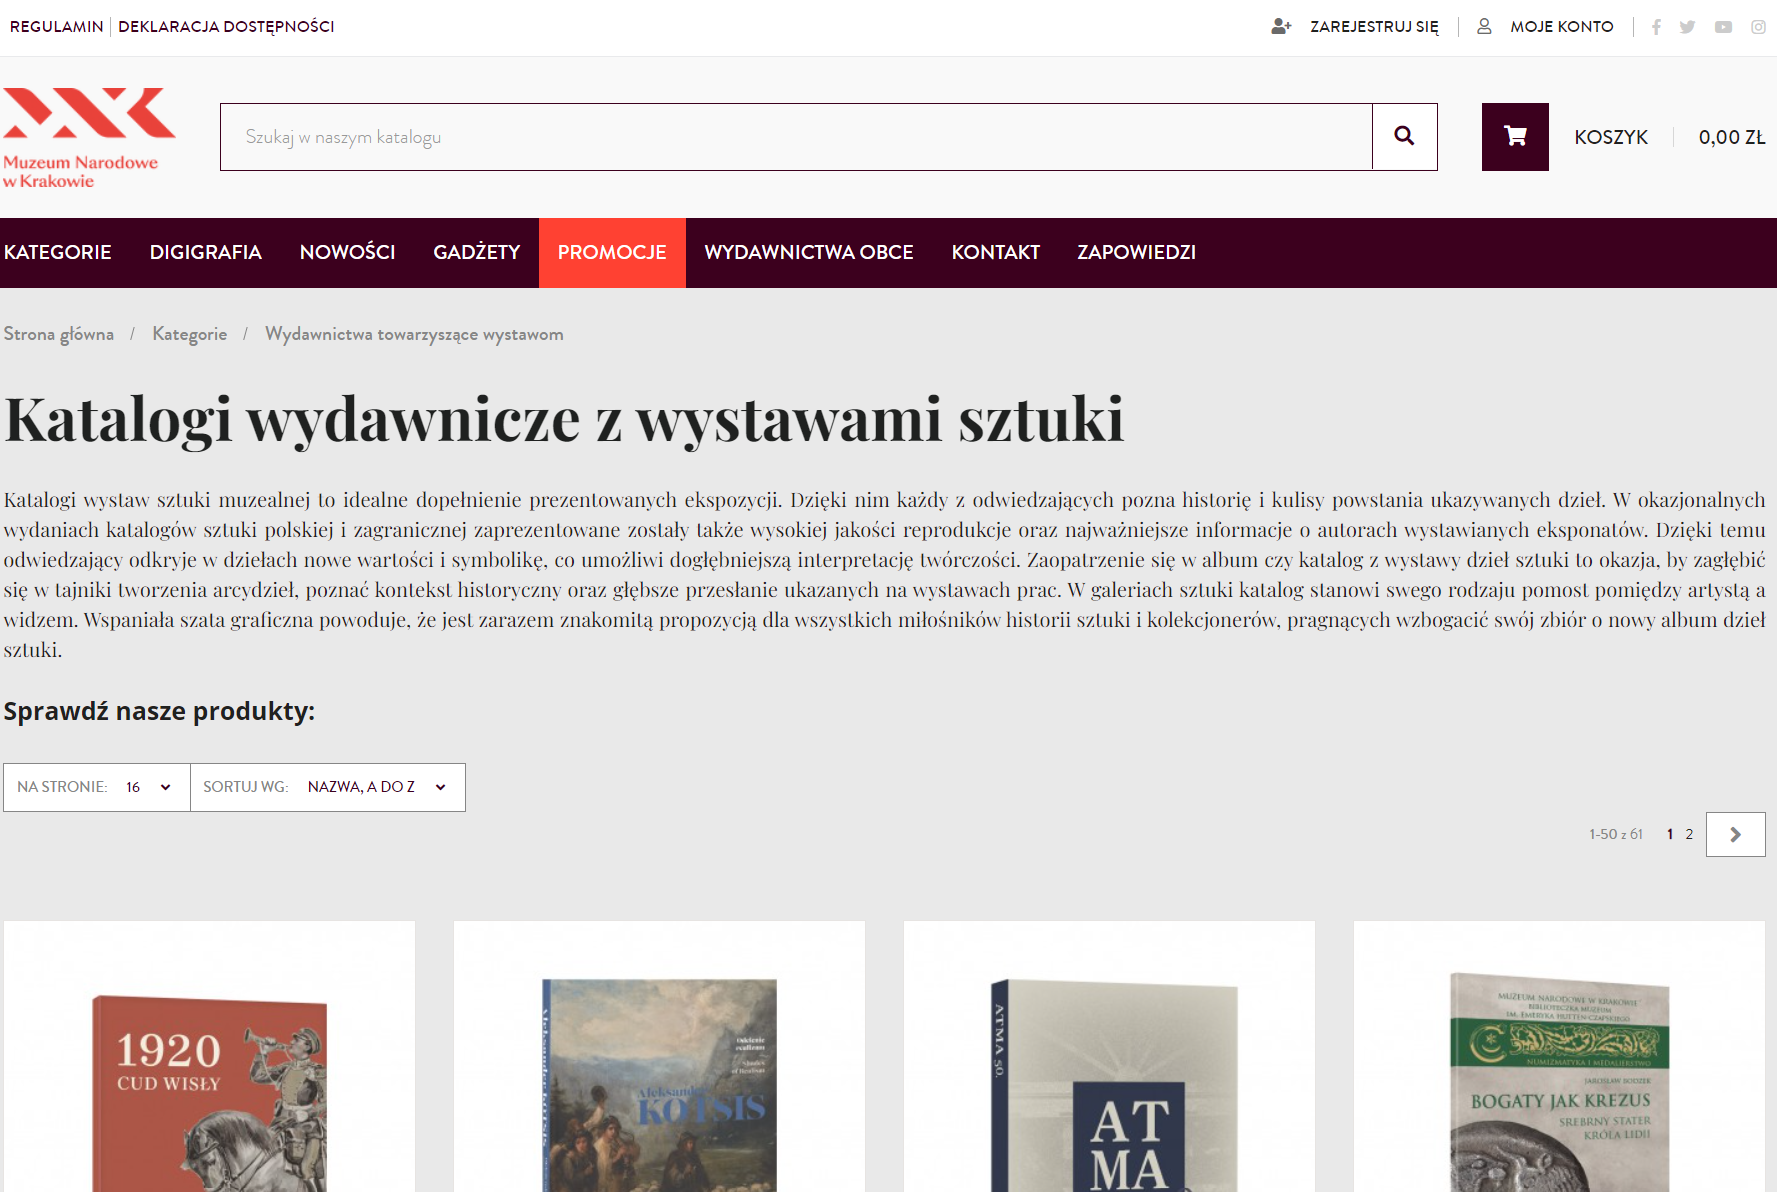The width and height of the screenshot is (1777, 1192).
Task: Open MOJE KONTO link
Action: [x=1561, y=26]
